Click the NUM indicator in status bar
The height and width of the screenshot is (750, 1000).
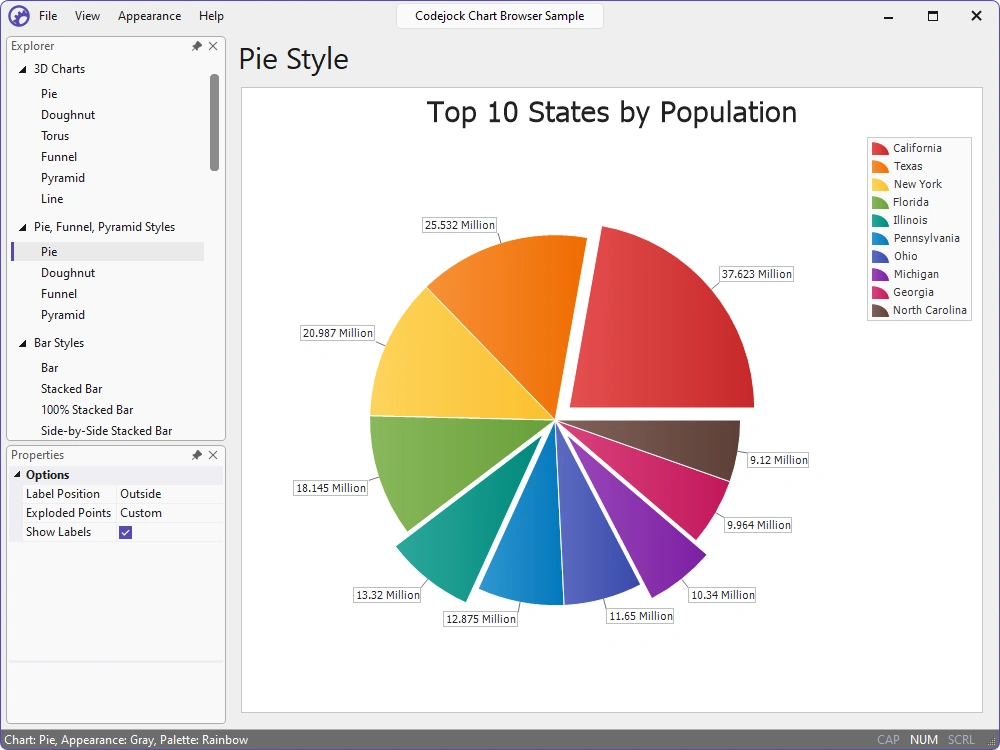(923, 740)
